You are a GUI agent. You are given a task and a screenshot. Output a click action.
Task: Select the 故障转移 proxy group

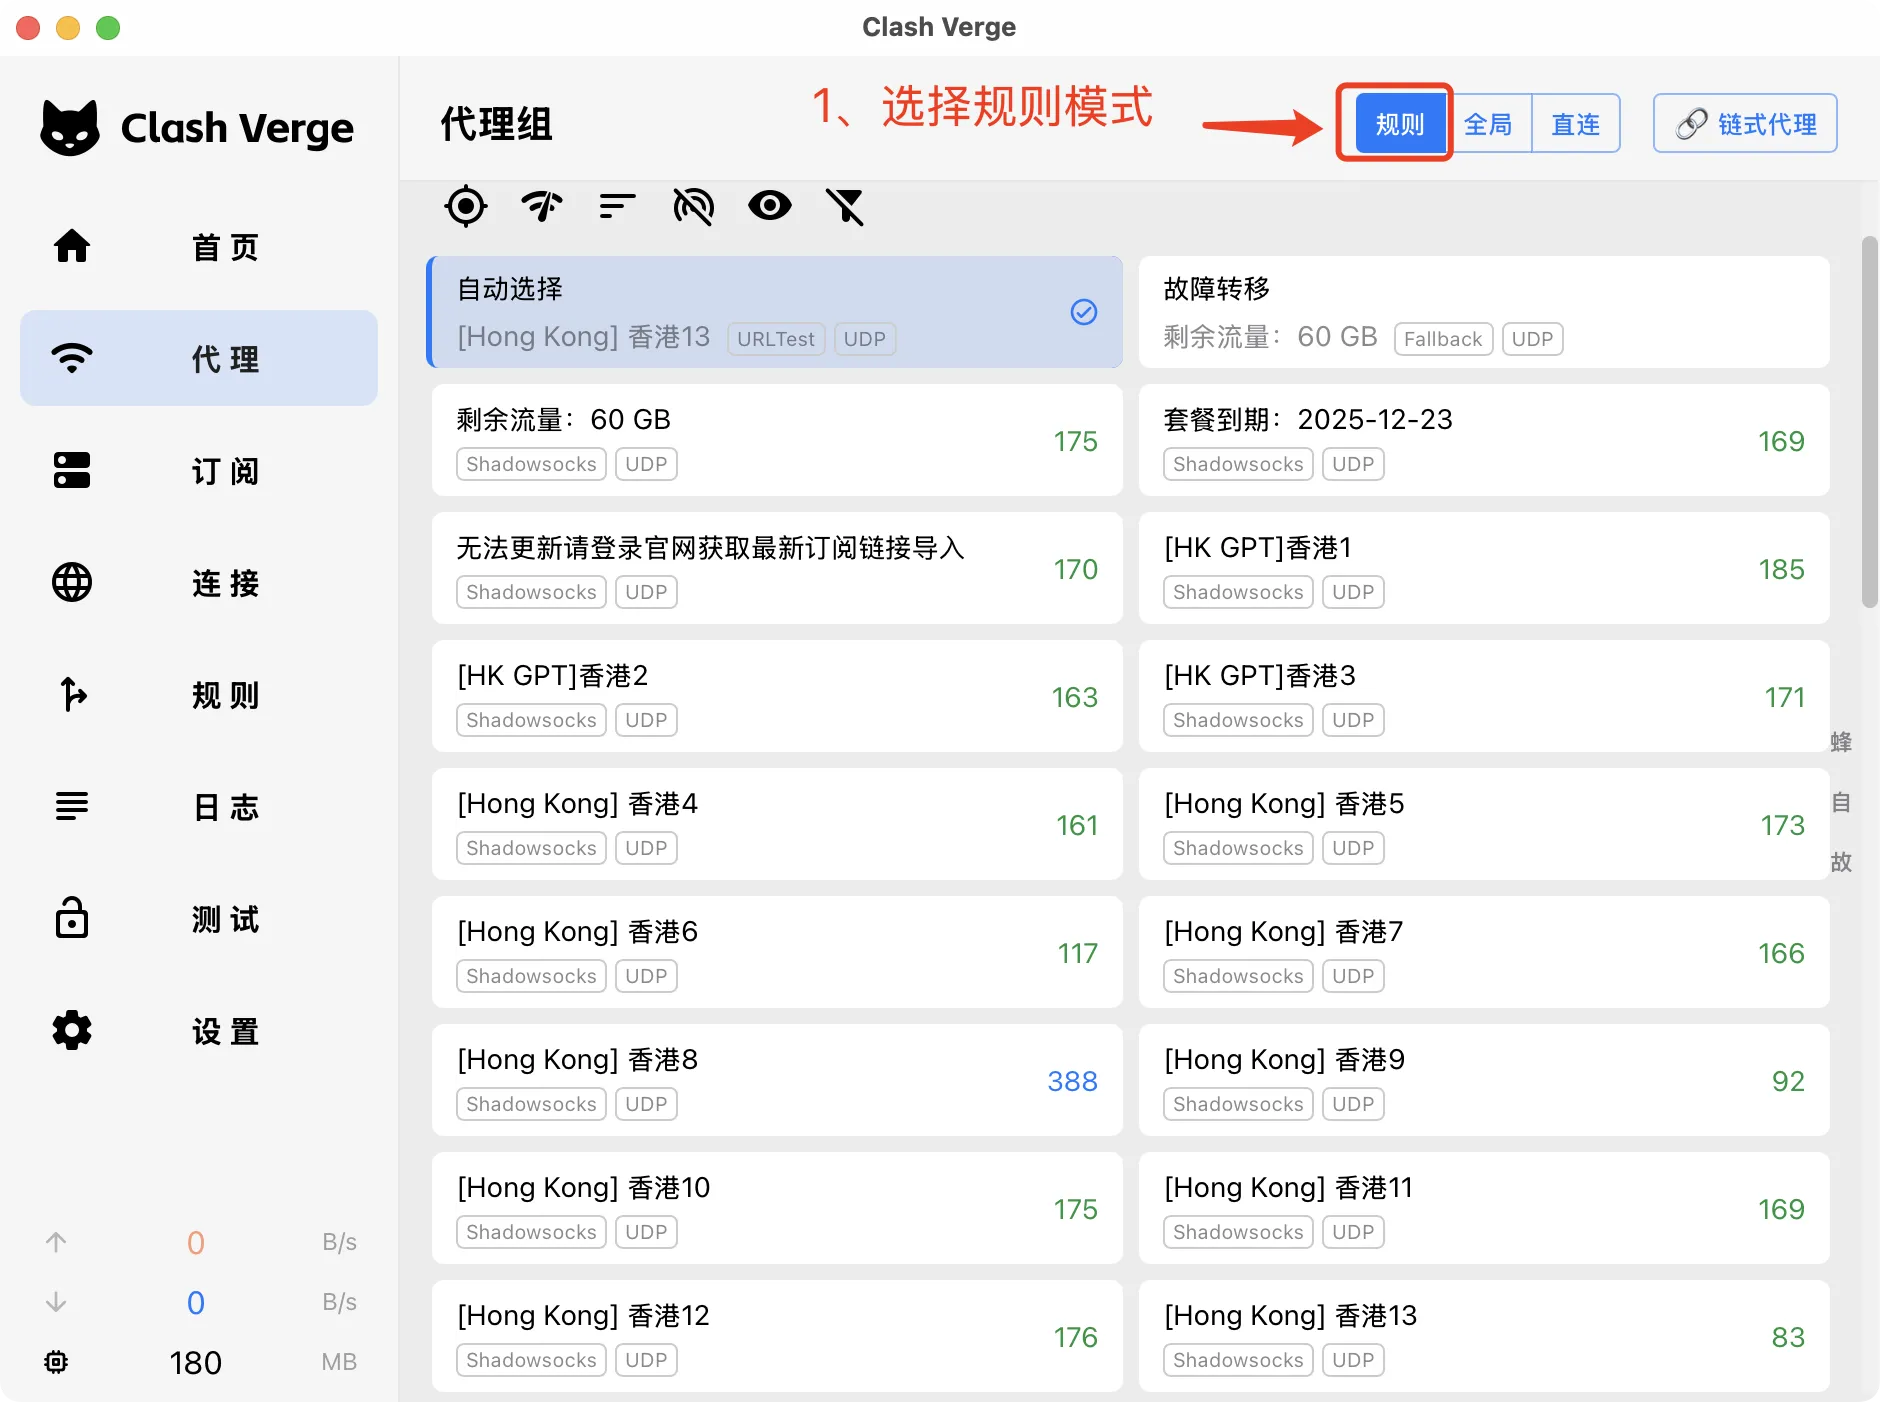coord(1483,312)
